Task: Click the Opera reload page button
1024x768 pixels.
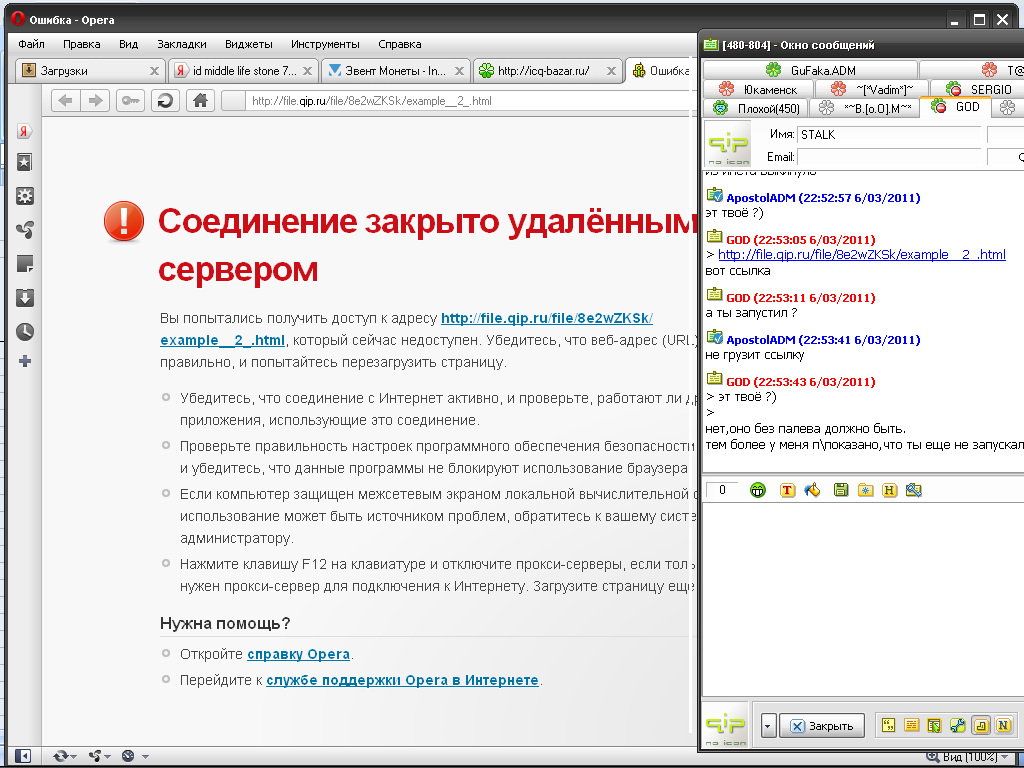Action: pyautogui.click(x=165, y=100)
